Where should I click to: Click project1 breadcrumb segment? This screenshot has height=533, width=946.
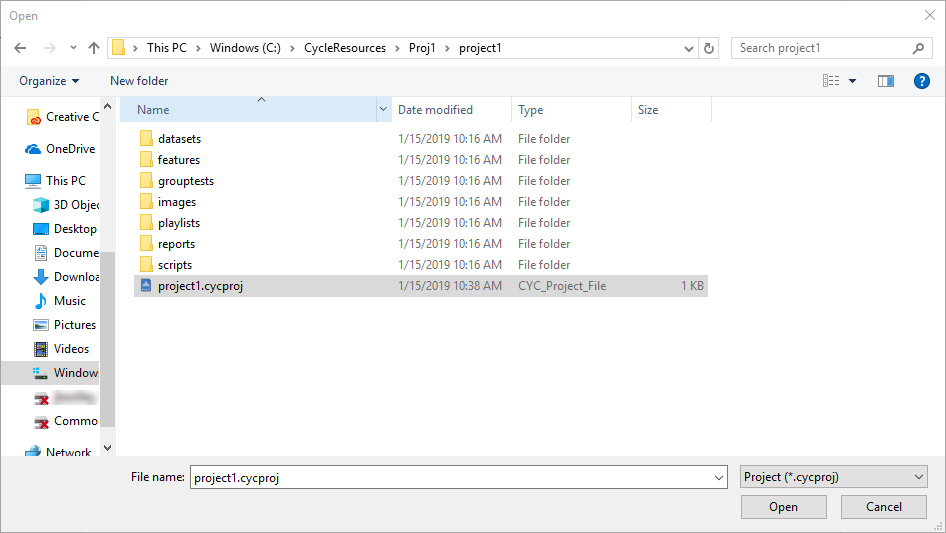point(480,48)
